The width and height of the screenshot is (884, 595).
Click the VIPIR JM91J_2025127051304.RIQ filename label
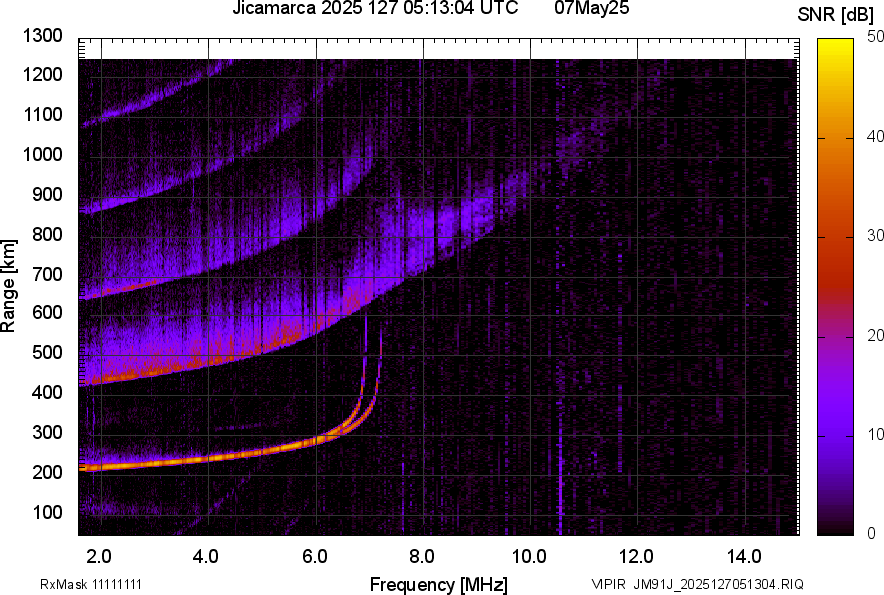pos(697,584)
